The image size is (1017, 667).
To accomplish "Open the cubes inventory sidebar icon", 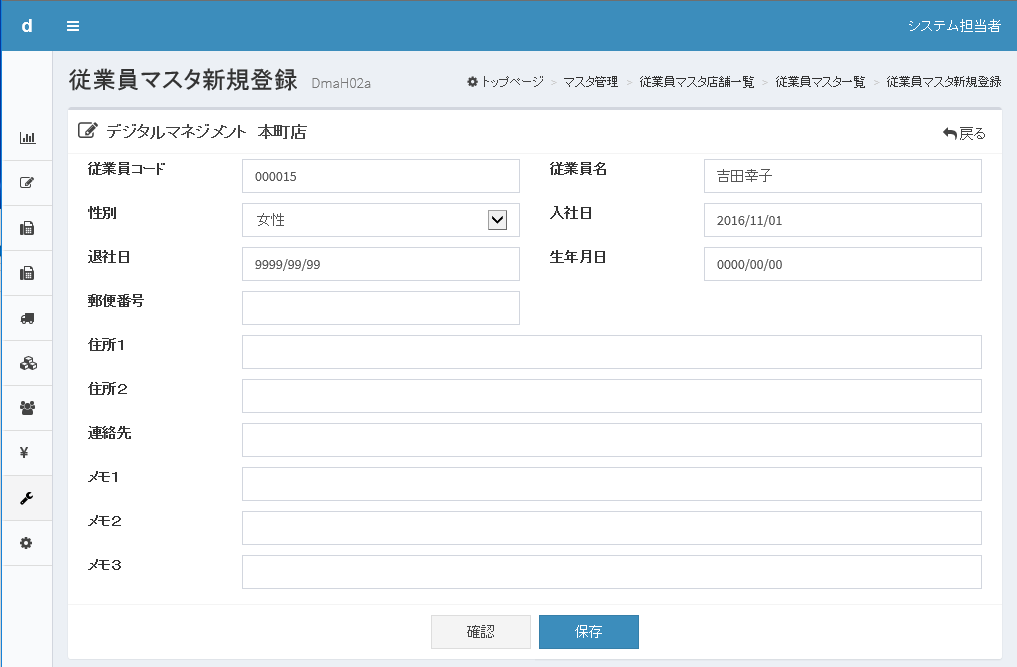I will click(28, 363).
